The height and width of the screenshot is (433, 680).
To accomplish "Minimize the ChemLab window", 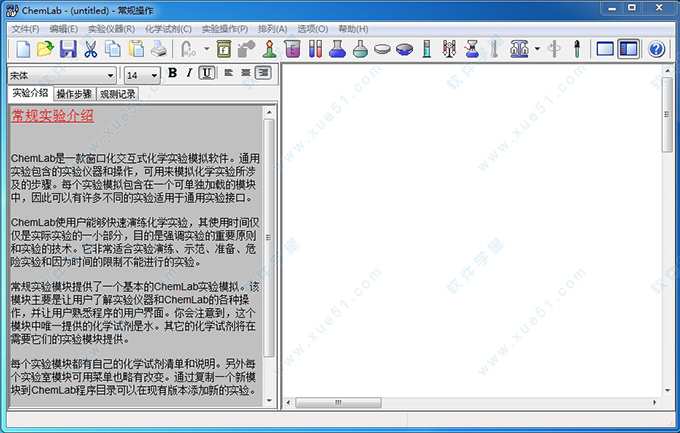I will point(612,8).
